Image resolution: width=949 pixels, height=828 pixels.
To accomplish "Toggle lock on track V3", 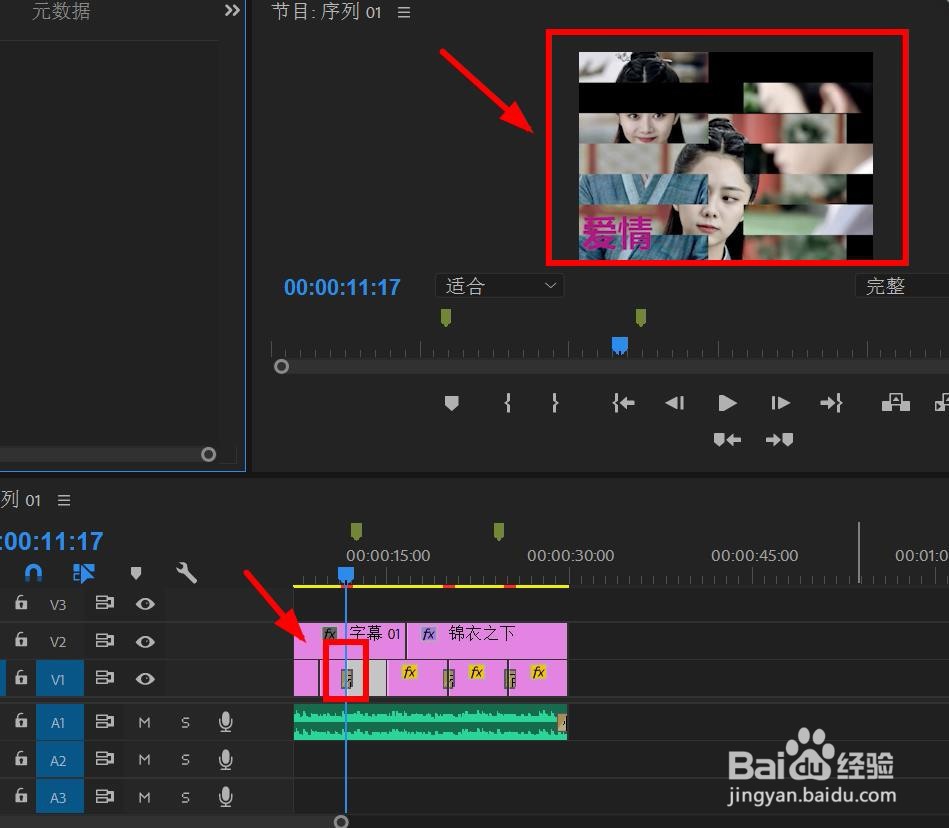I will coord(21,602).
